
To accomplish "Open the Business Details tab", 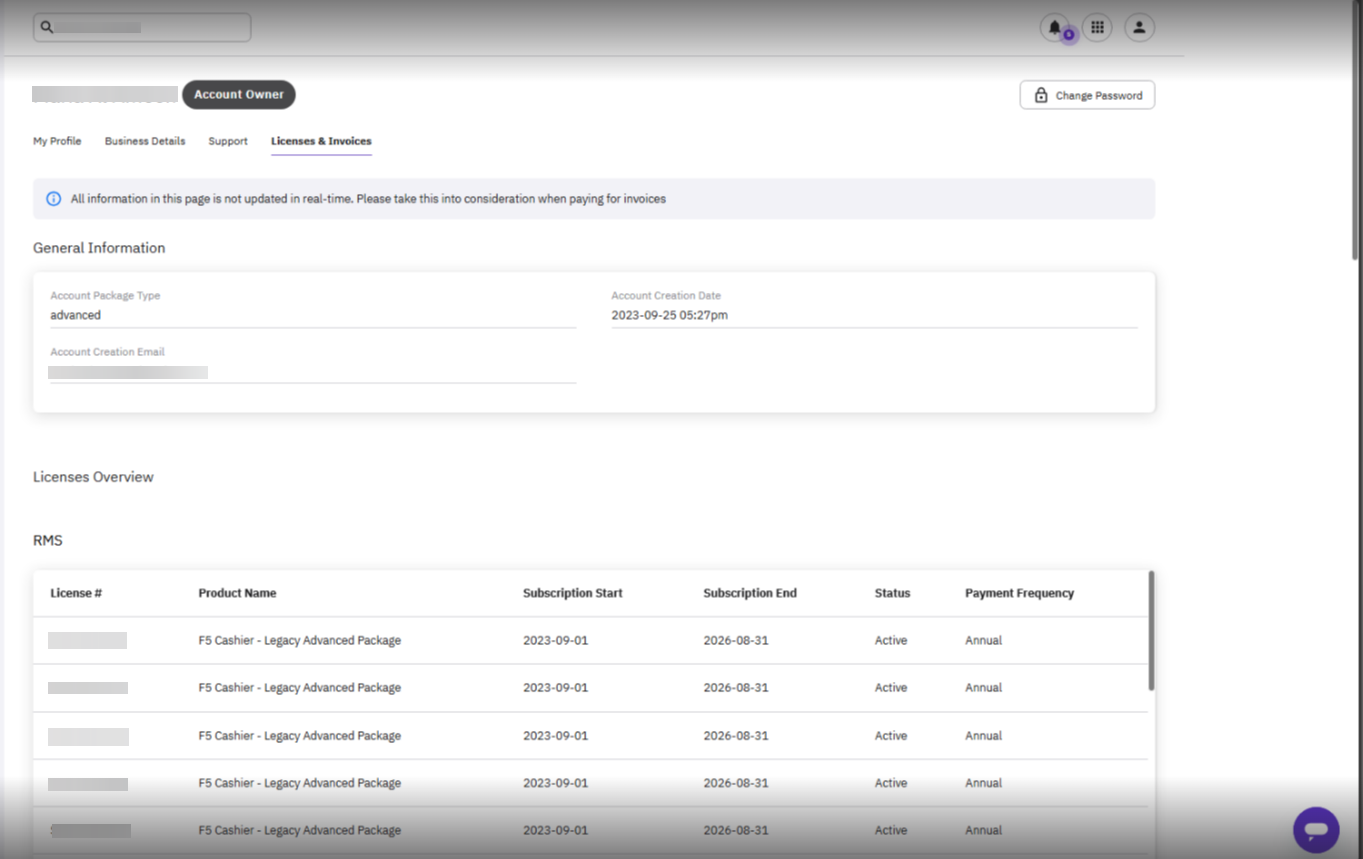I will tap(145, 141).
